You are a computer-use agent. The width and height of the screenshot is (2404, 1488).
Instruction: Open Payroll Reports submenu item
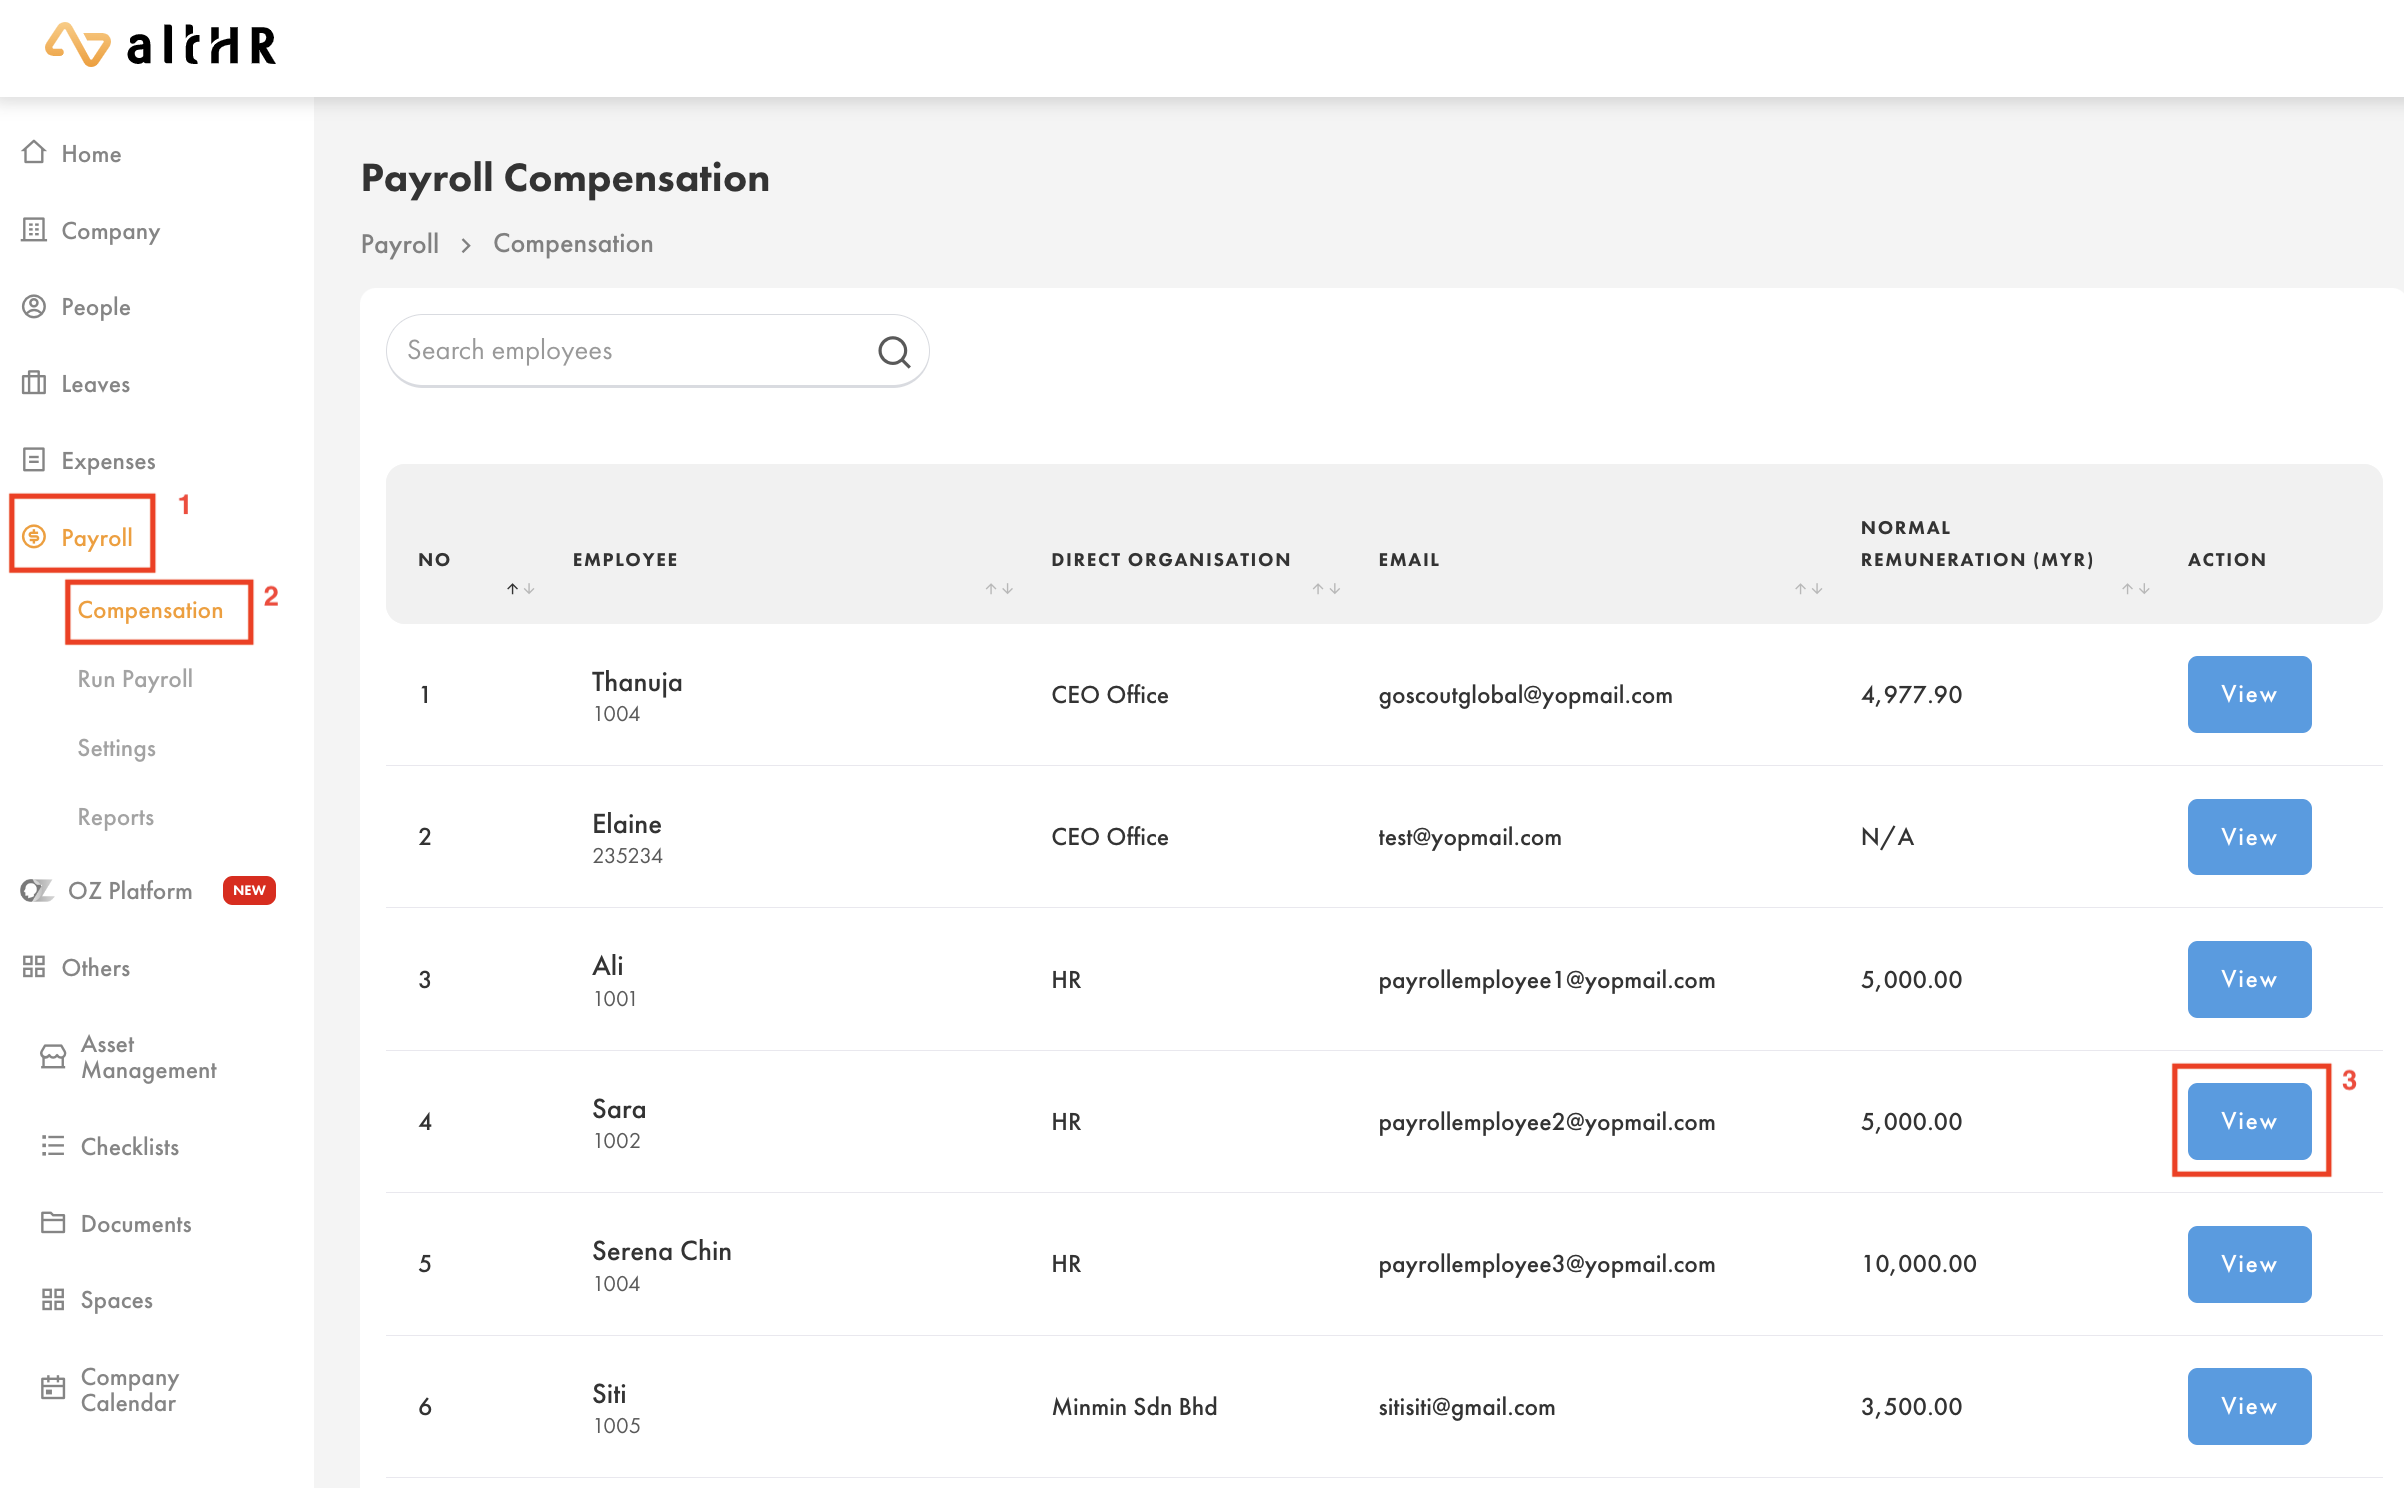tap(115, 817)
